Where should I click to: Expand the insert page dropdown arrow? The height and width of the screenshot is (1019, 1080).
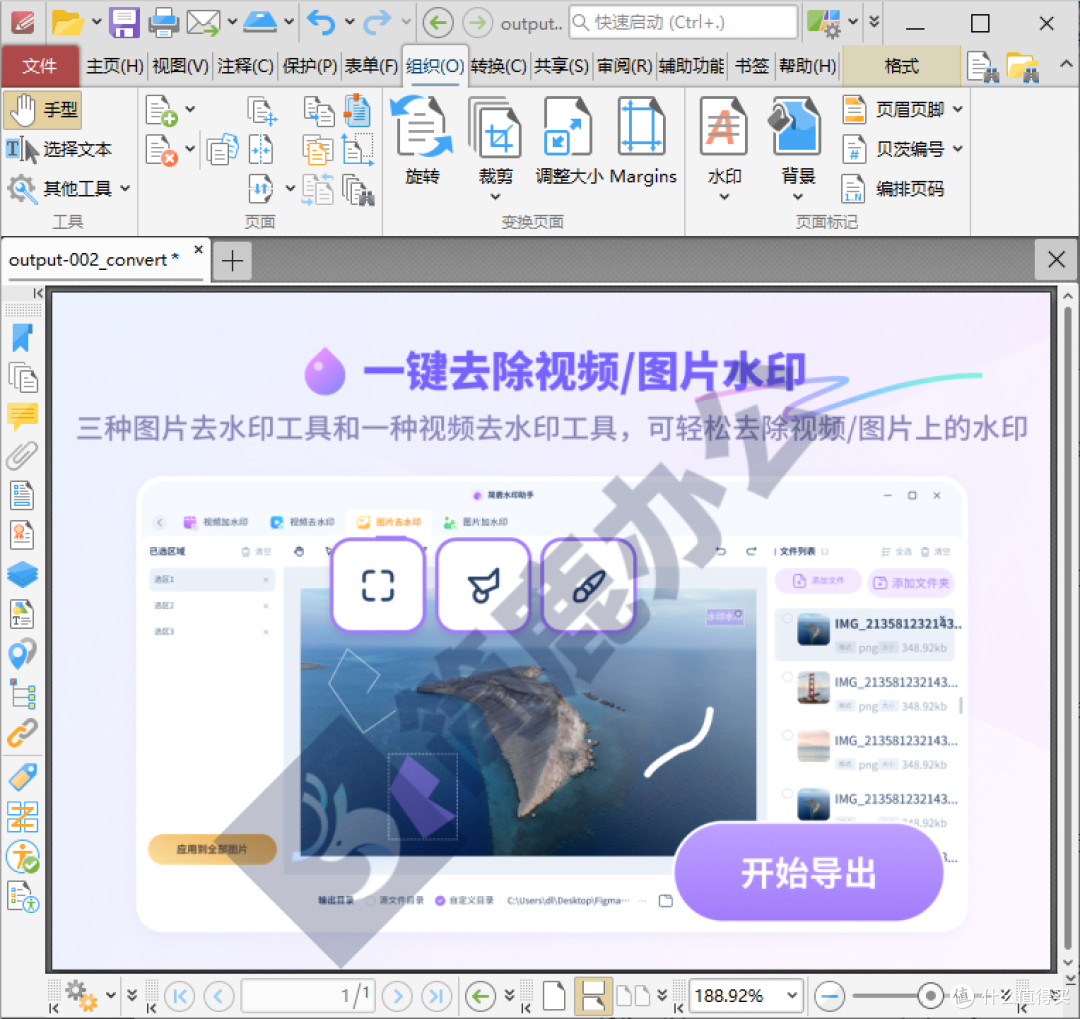tap(190, 109)
